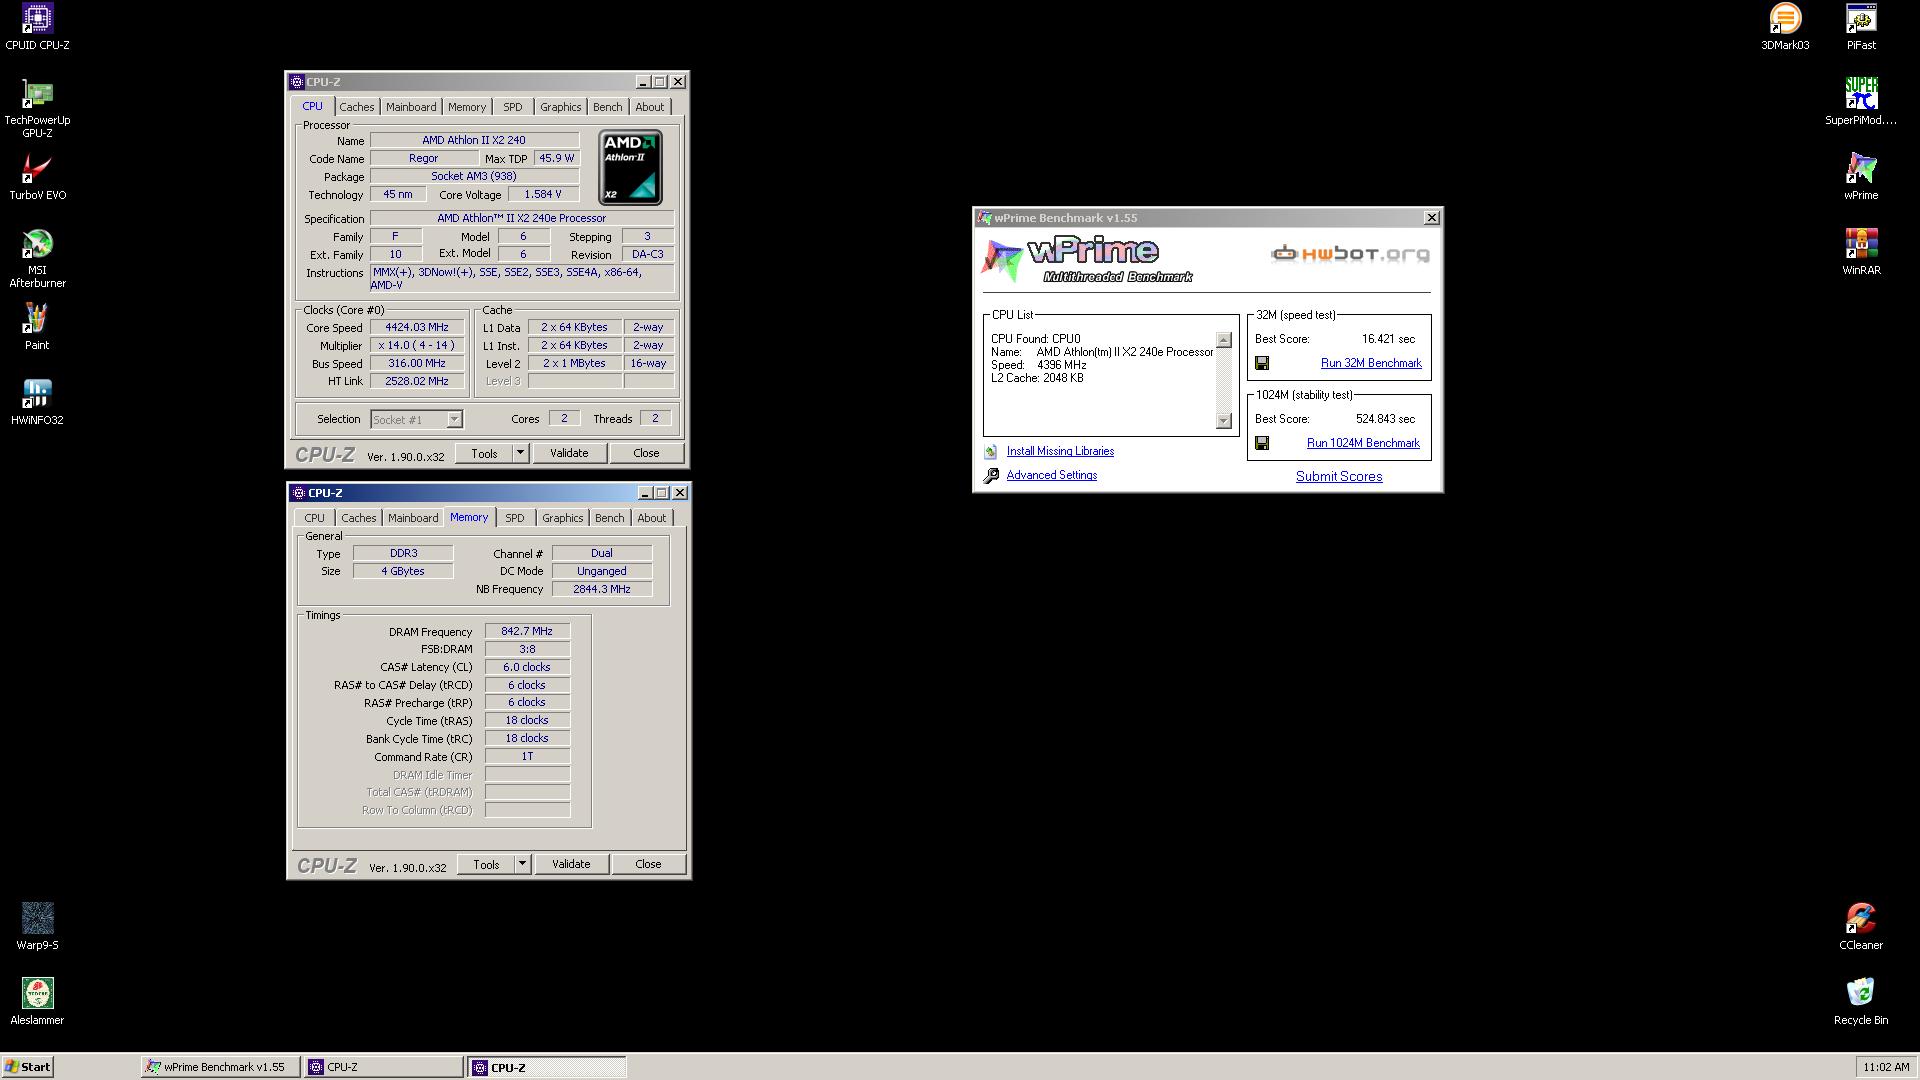Select Bench tab in top CPU-Z
The image size is (1920, 1080).
coord(607,107)
